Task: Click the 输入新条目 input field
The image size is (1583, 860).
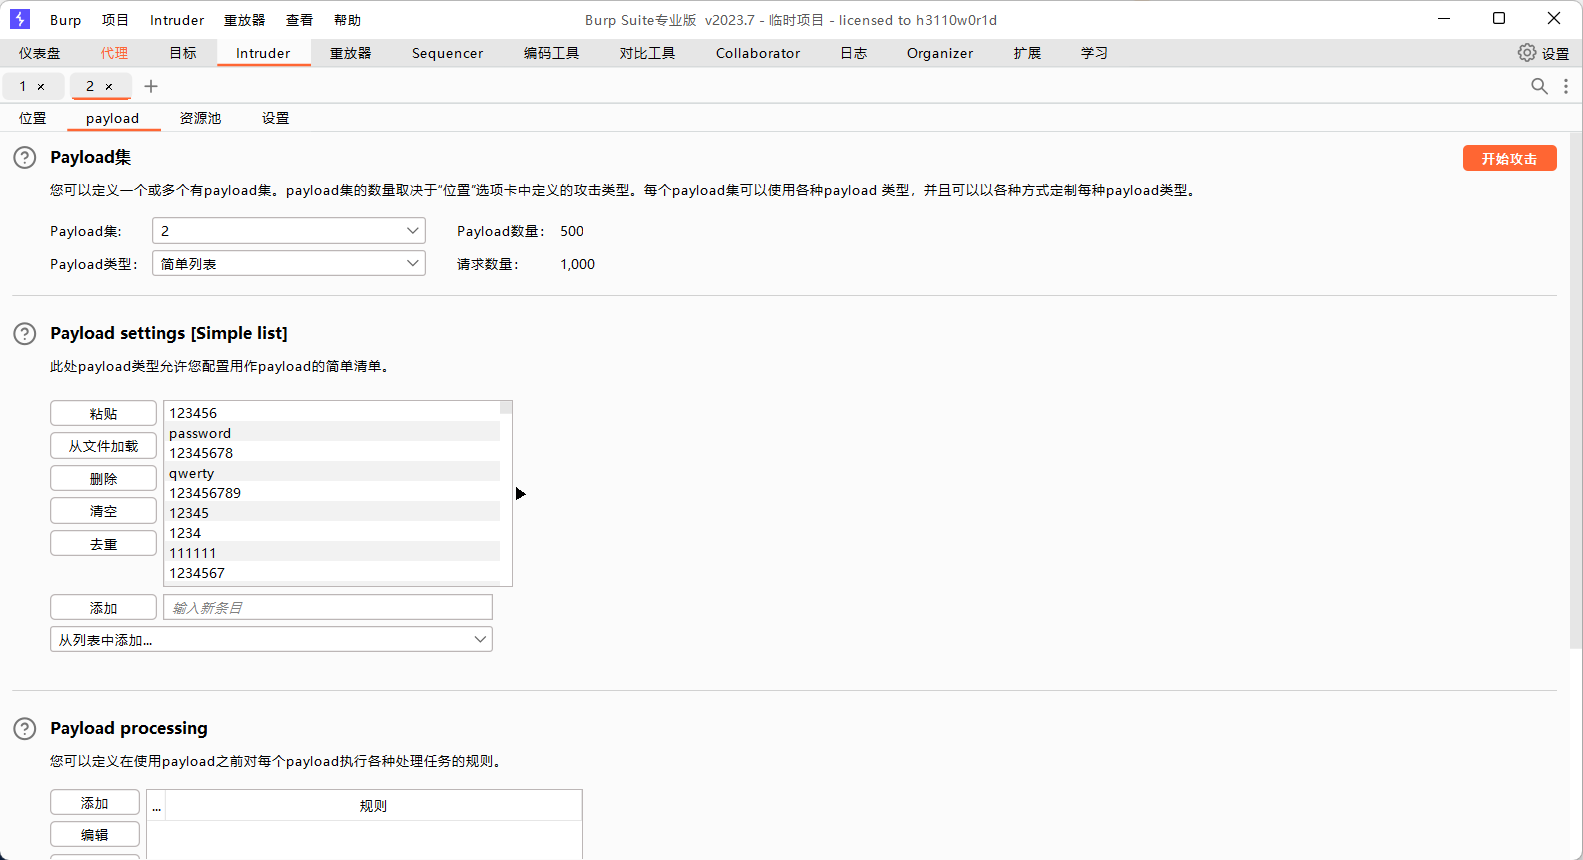Action: click(328, 607)
